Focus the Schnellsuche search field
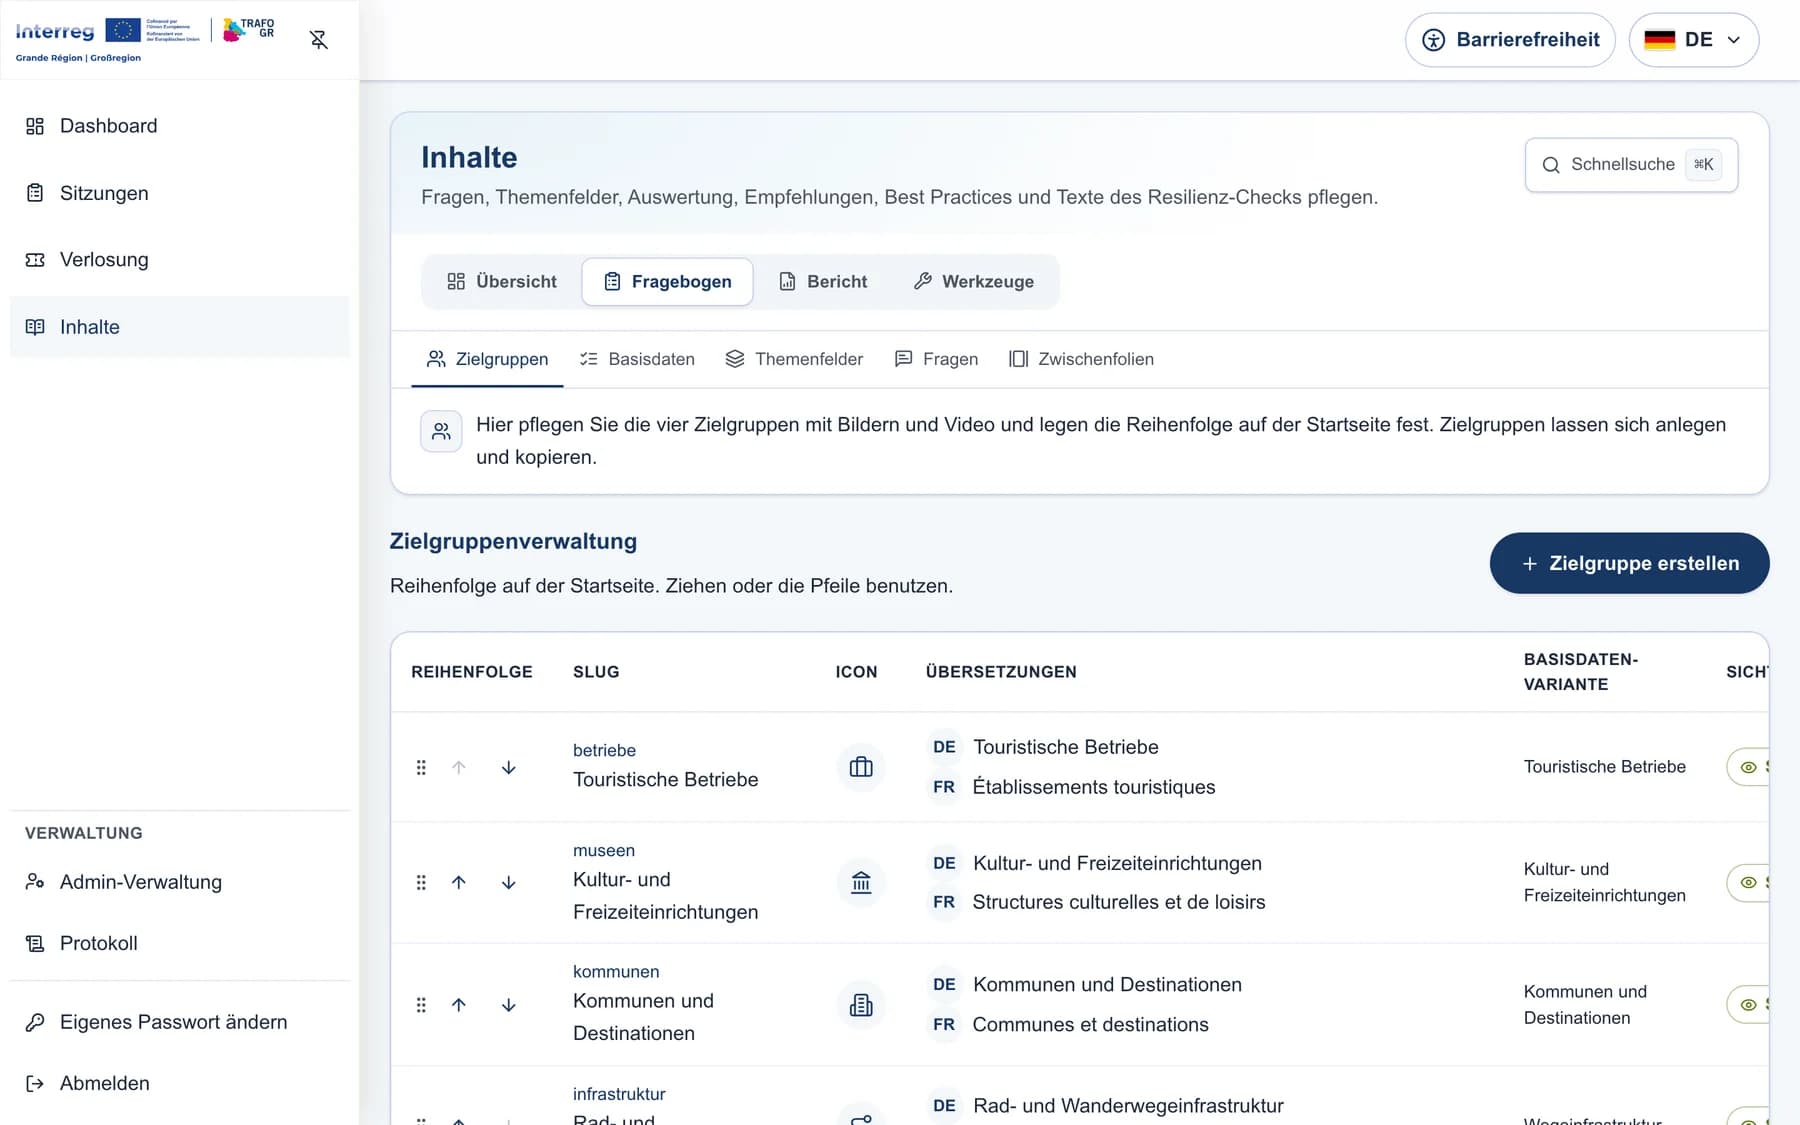This screenshot has height=1125, width=1800. (x=1631, y=165)
